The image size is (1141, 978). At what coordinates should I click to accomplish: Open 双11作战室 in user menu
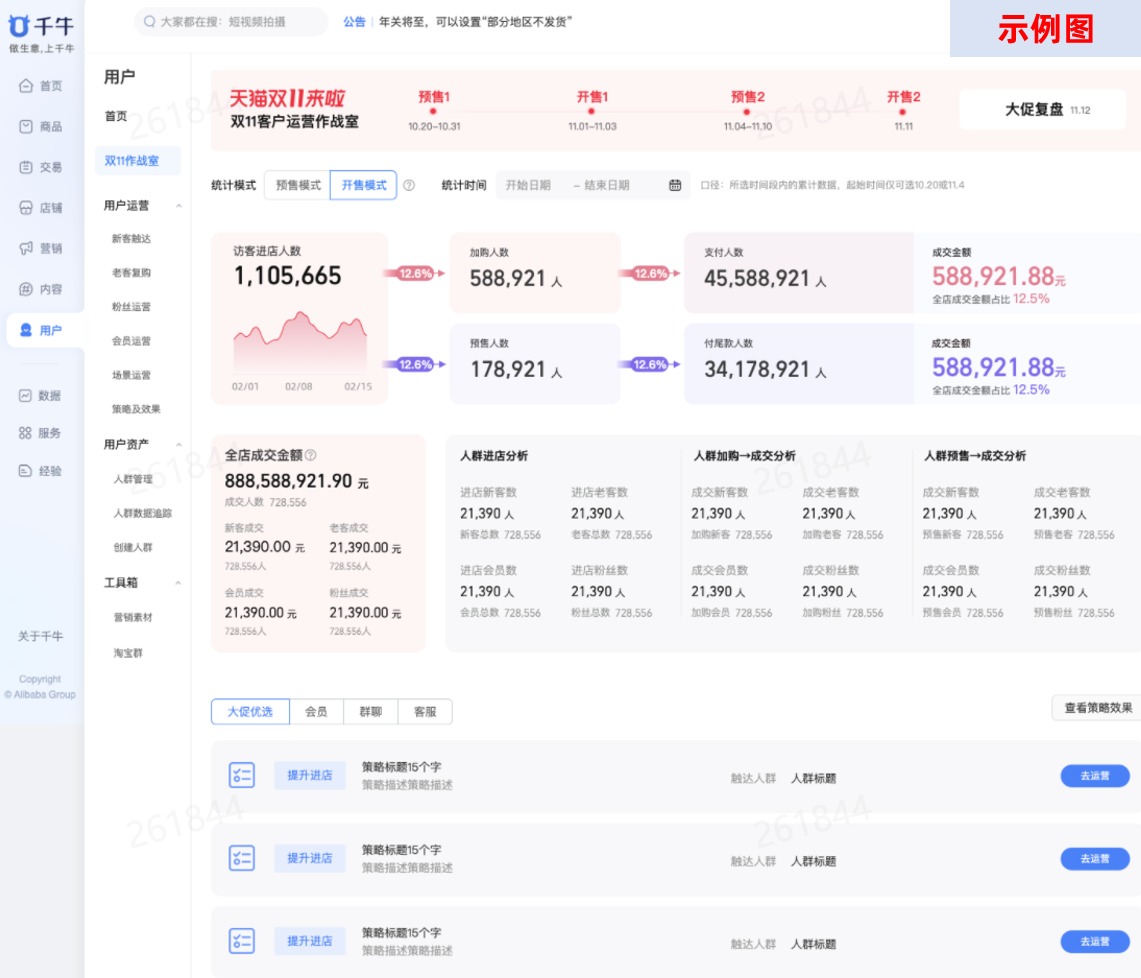[138, 161]
